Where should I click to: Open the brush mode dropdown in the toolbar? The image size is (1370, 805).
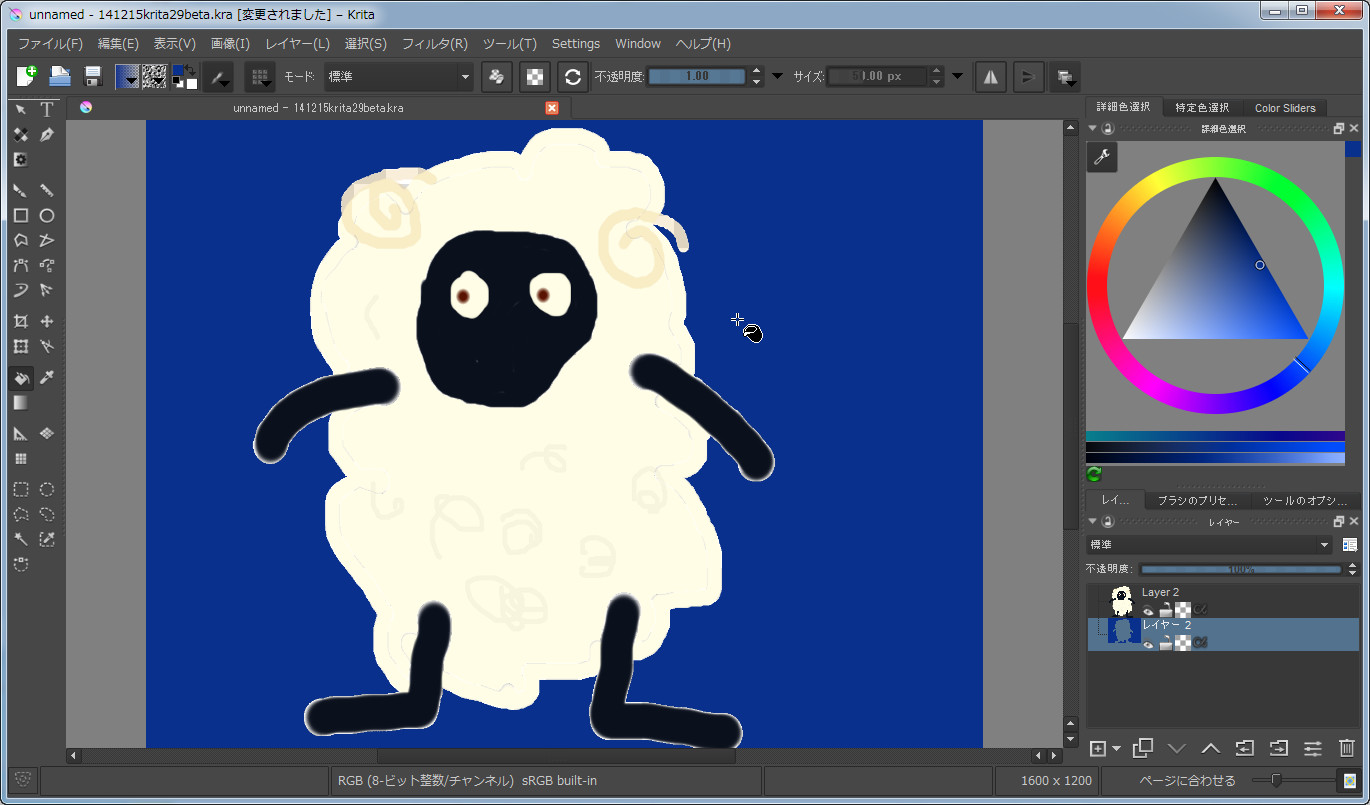coord(398,77)
